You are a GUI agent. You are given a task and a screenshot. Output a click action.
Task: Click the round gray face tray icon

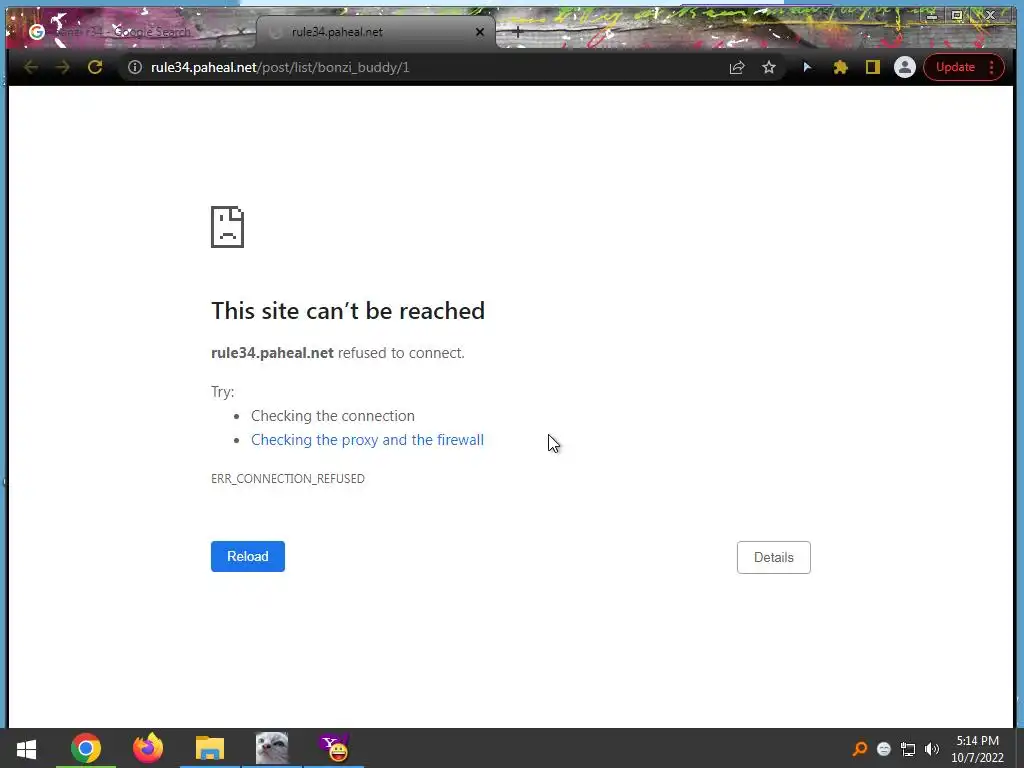pyautogui.click(x=884, y=748)
